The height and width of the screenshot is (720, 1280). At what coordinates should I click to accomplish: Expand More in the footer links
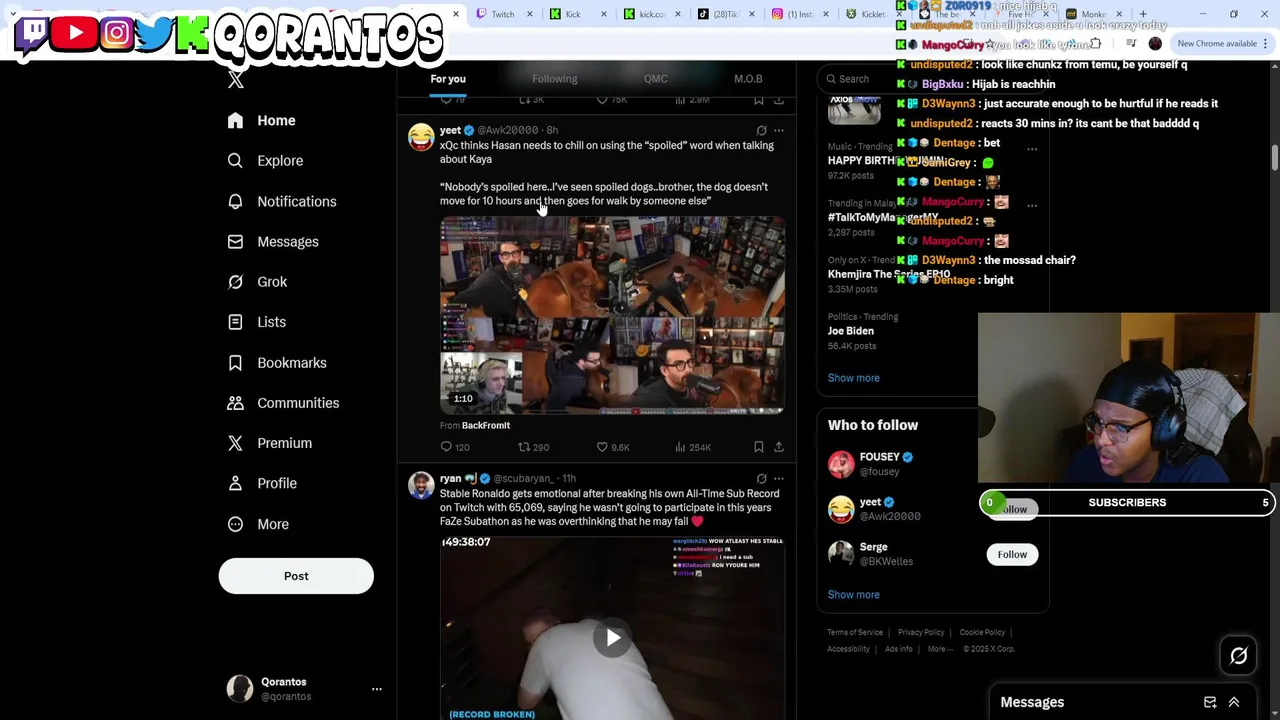(939, 649)
